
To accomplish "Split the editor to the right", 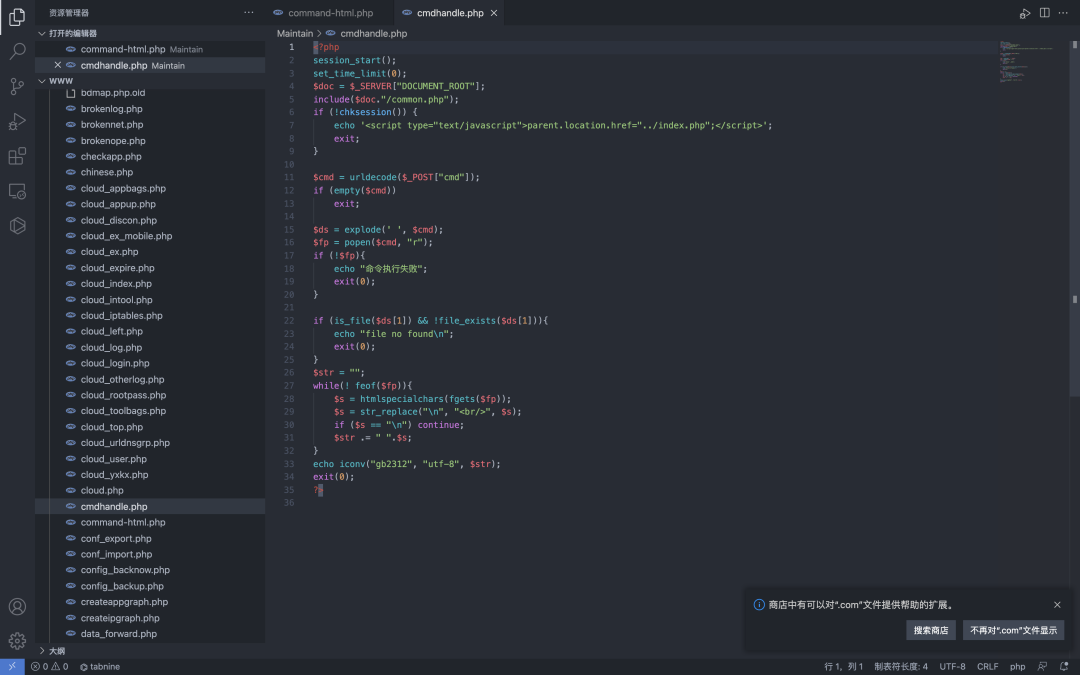I will [x=1045, y=13].
